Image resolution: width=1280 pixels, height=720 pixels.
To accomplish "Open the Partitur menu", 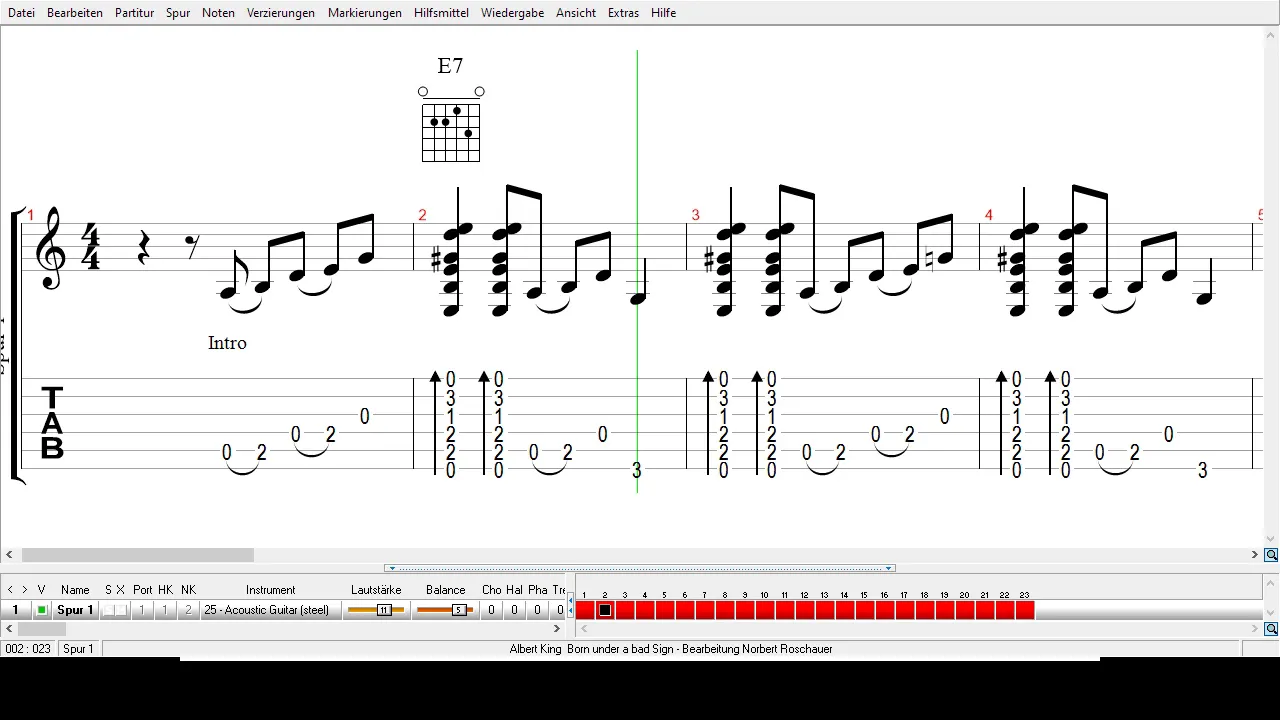I will coord(134,13).
